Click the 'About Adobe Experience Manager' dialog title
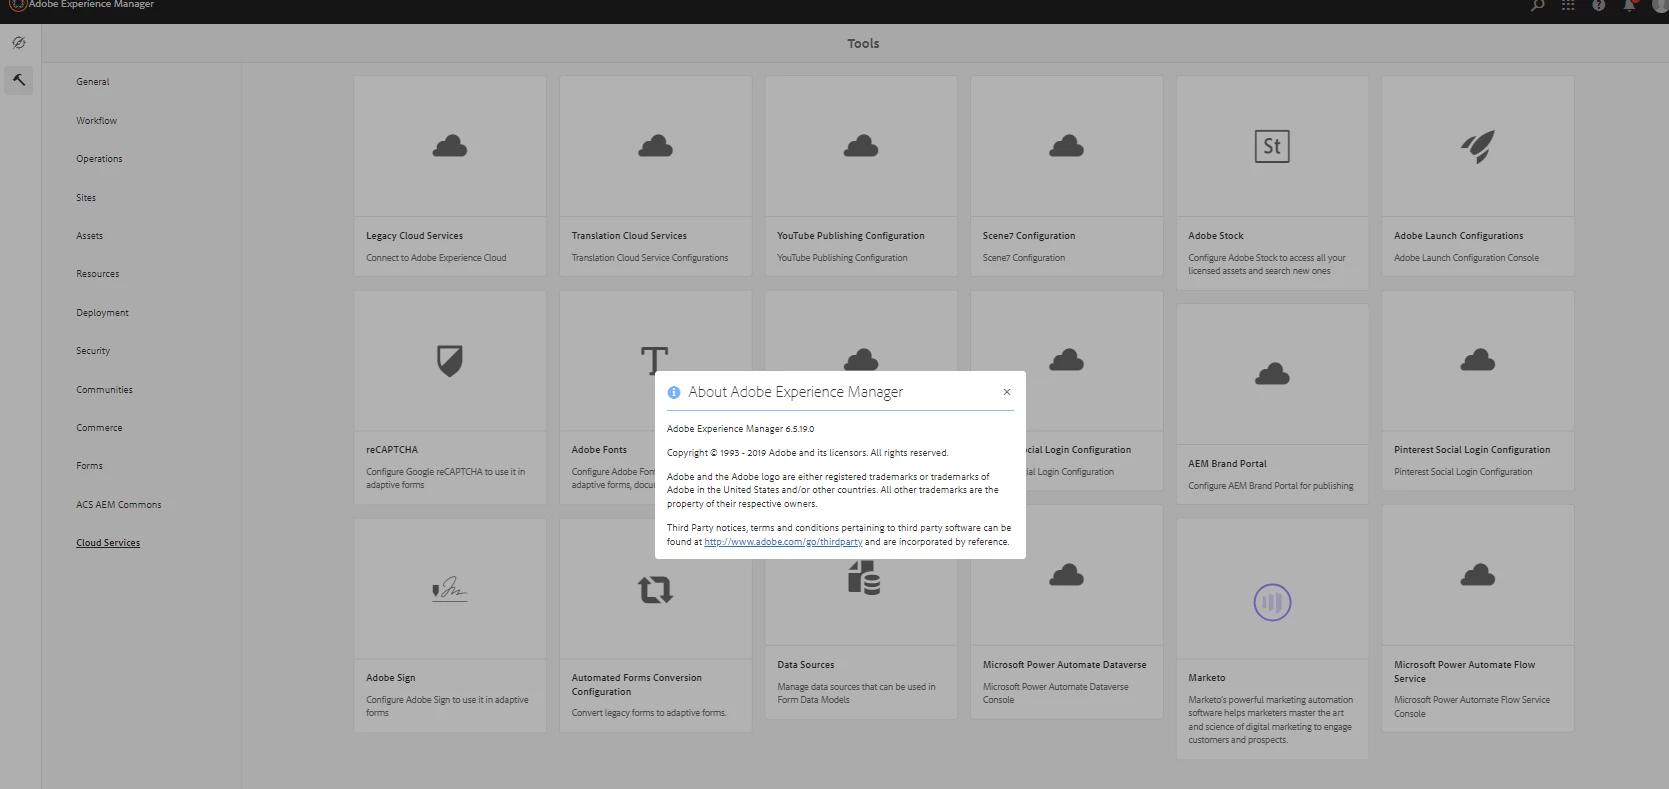Image resolution: width=1669 pixels, height=789 pixels. 795,392
